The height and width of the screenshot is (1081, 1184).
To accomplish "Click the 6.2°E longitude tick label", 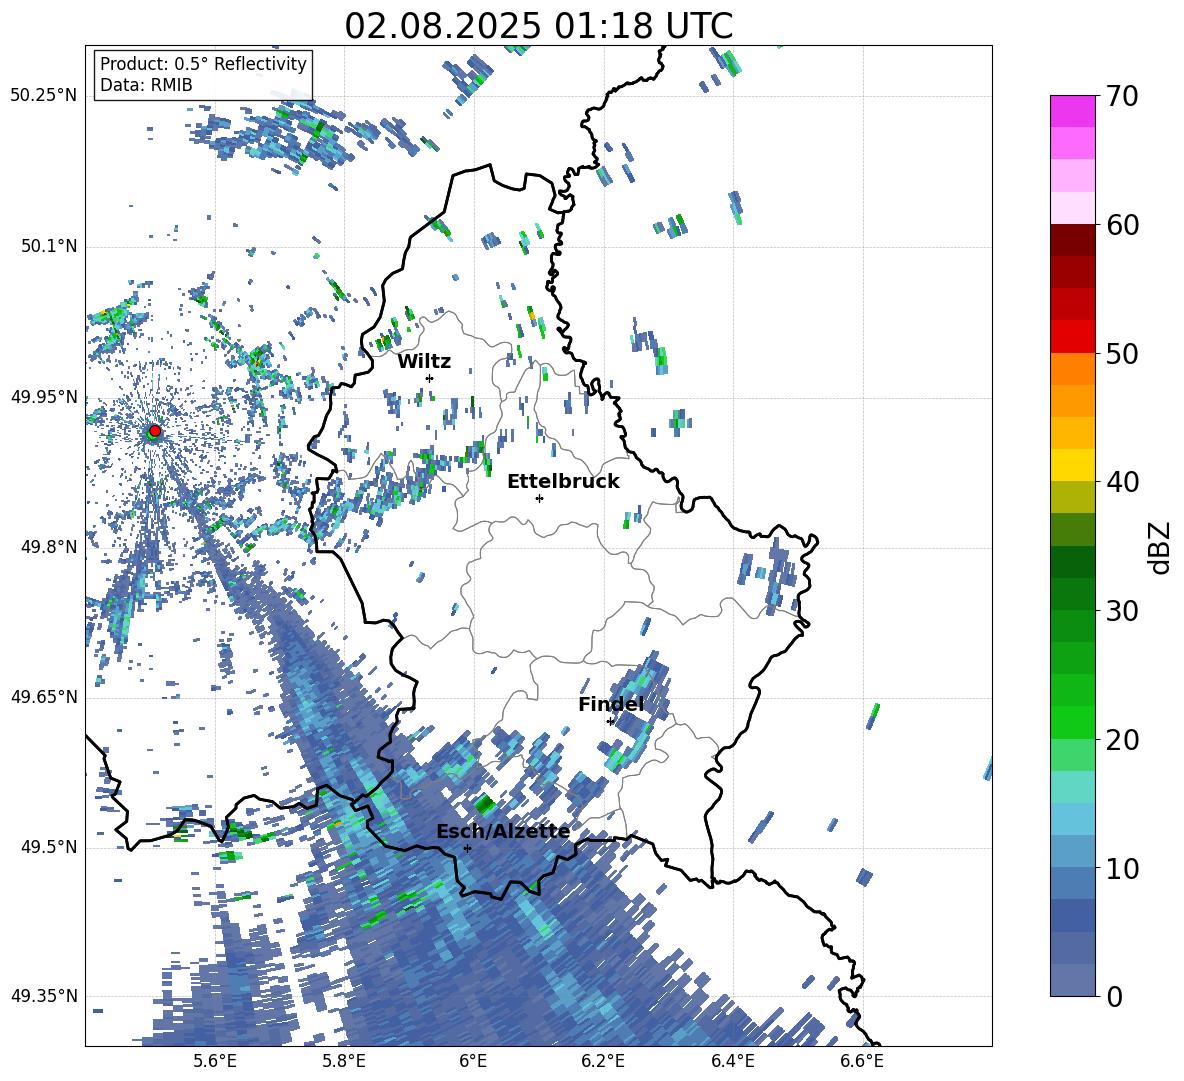I will click(x=603, y=1062).
